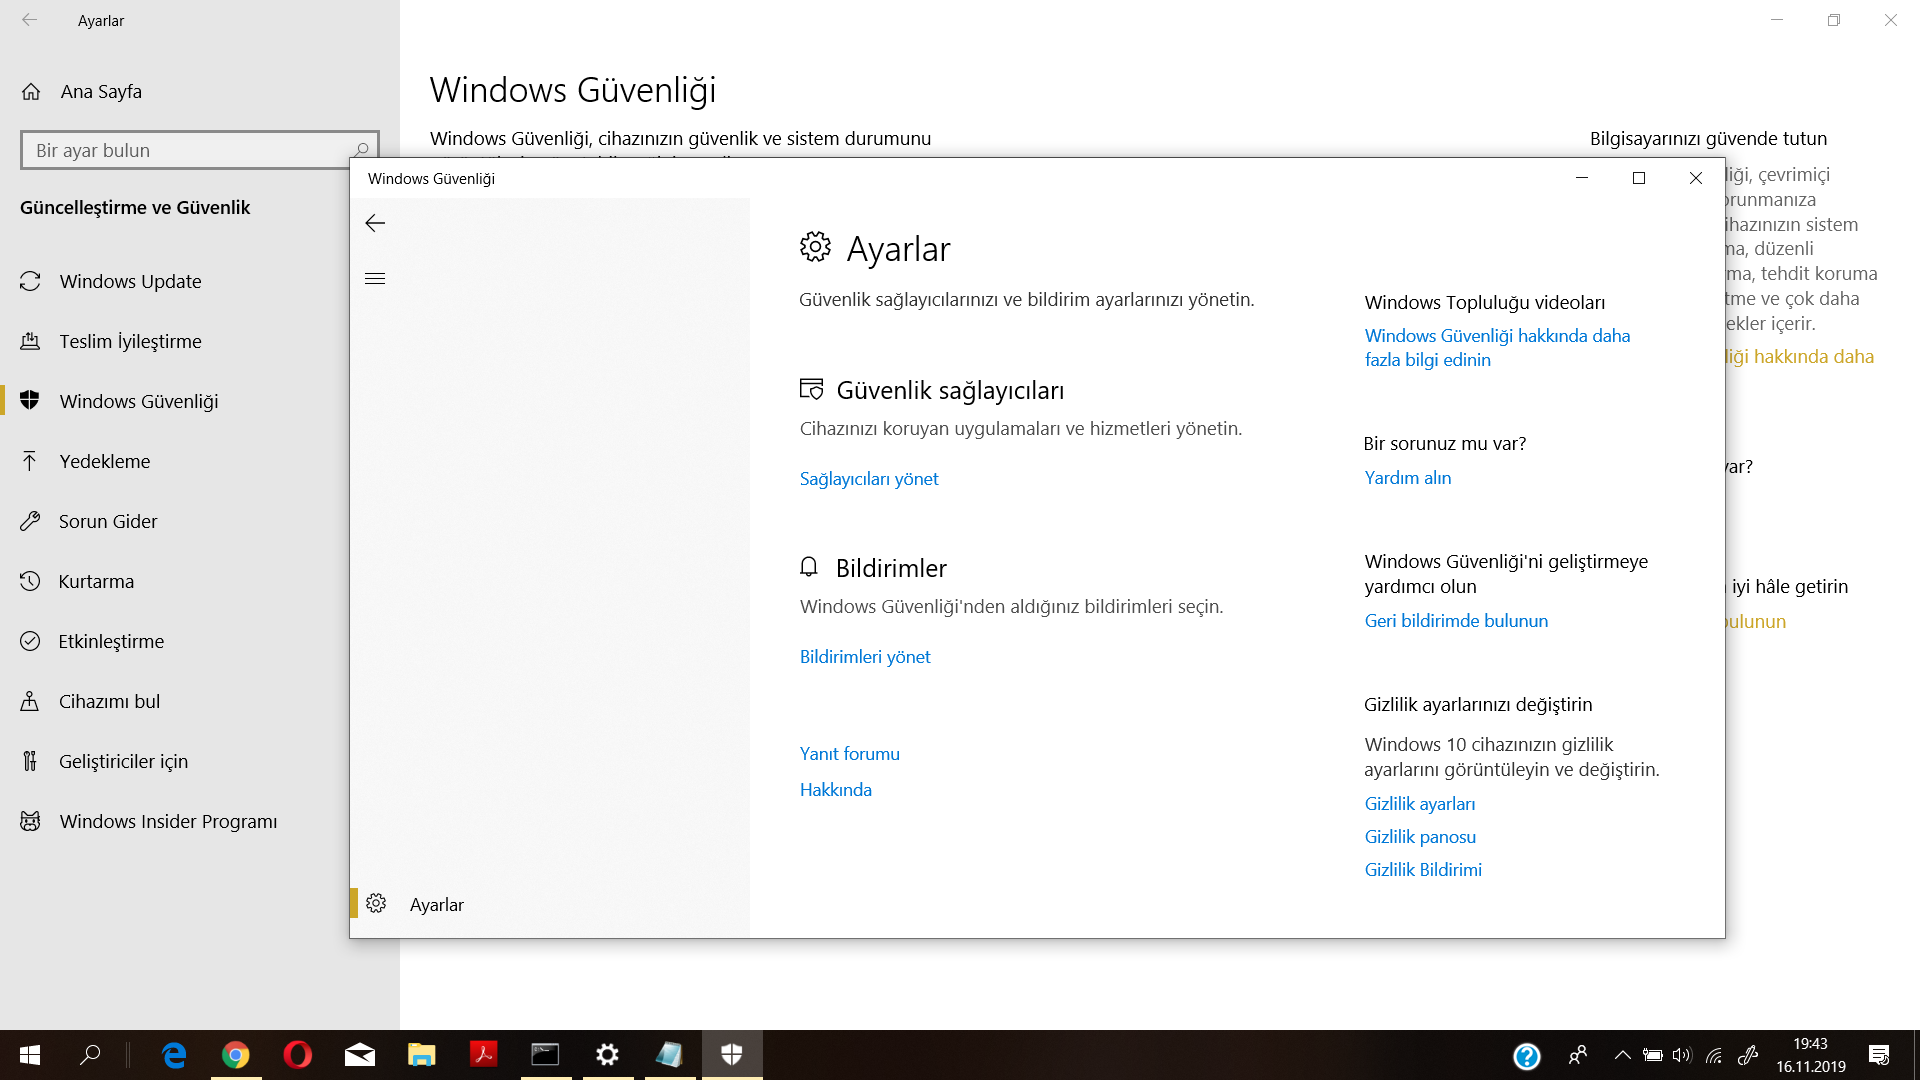Click the pen workspace tray icon
Viewport: 1920px width, 1080px height.
[x=1748, y=1055]
